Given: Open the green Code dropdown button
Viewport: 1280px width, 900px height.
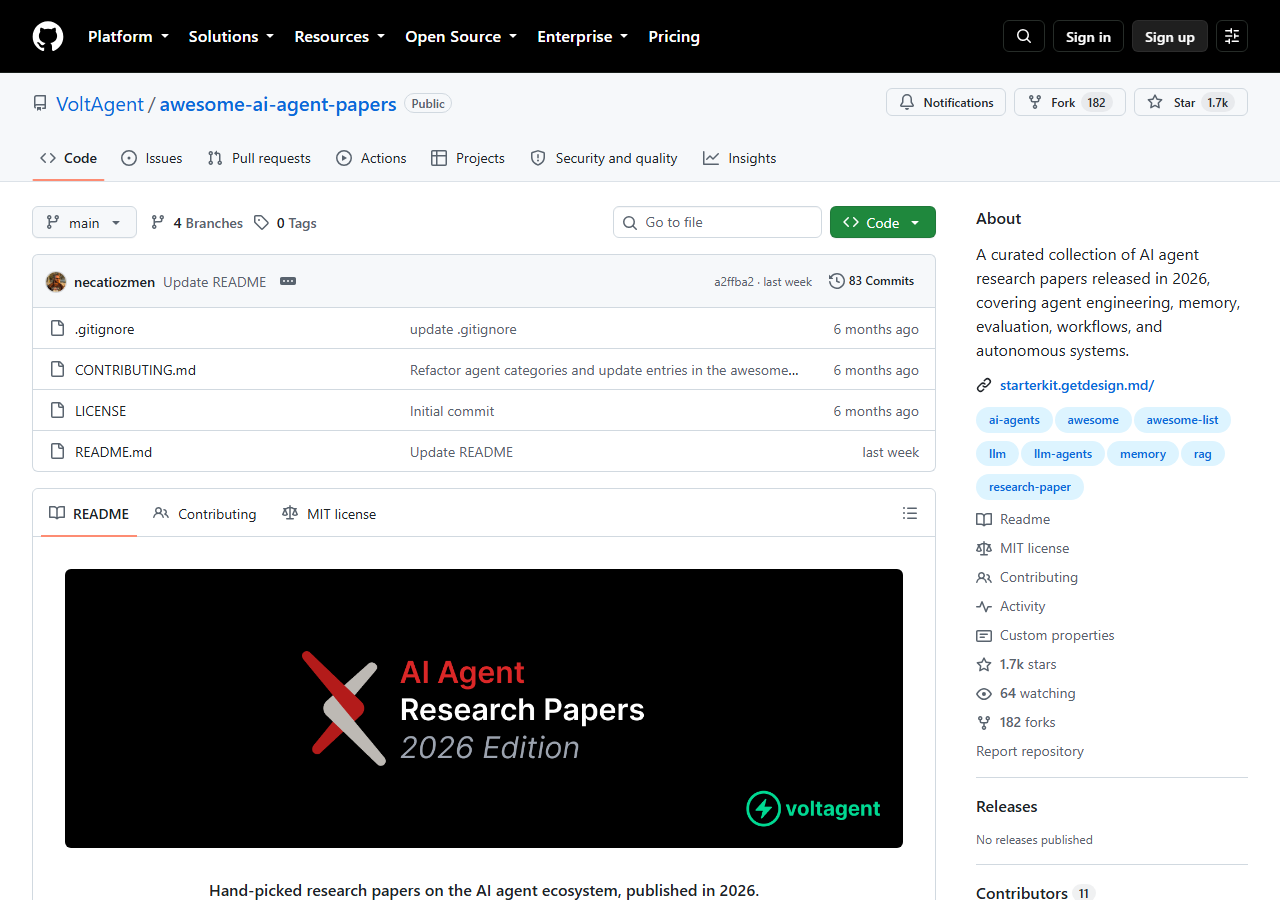Looking at the screenshot, I should pos(883,222).
